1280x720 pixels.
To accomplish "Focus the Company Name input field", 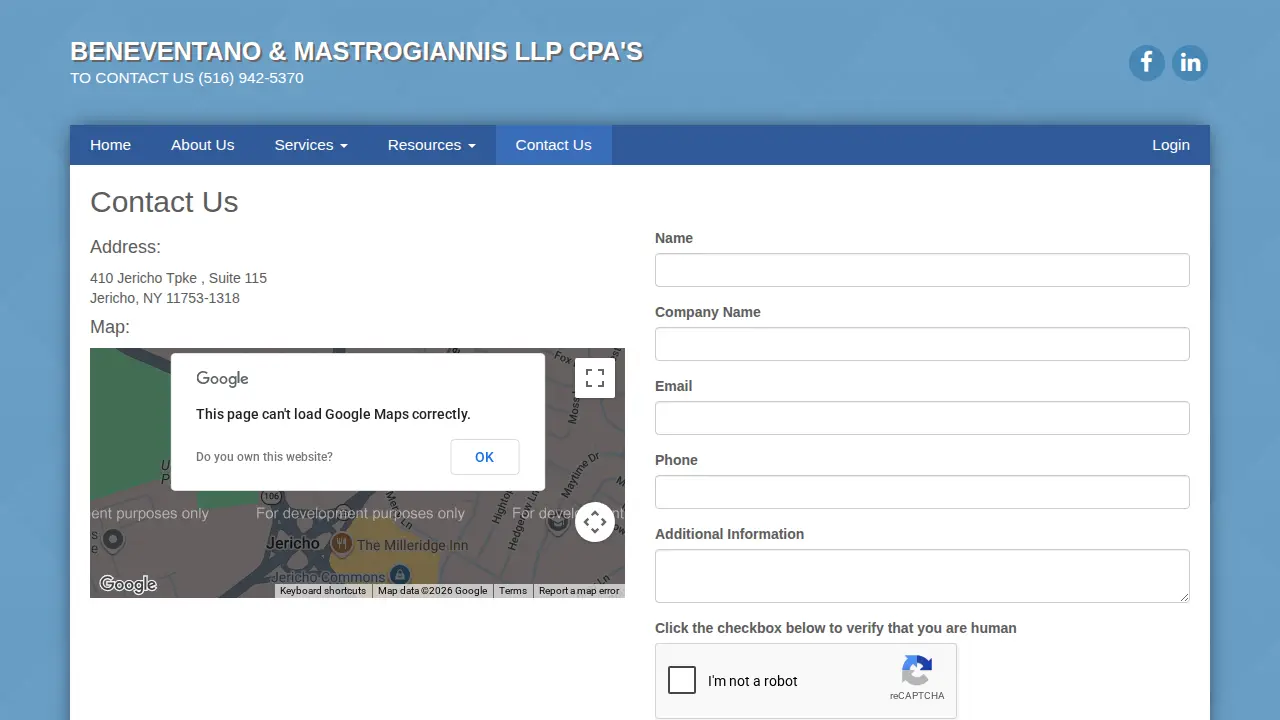I will [922, 344].
